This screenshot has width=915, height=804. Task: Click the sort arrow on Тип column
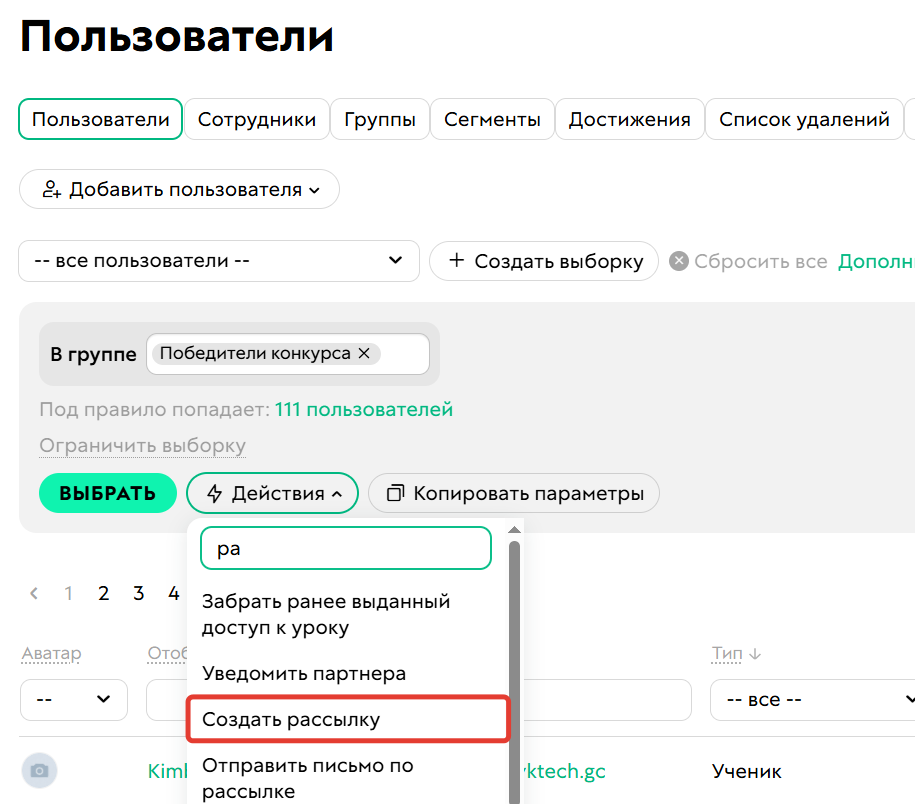tap(753, 652)
